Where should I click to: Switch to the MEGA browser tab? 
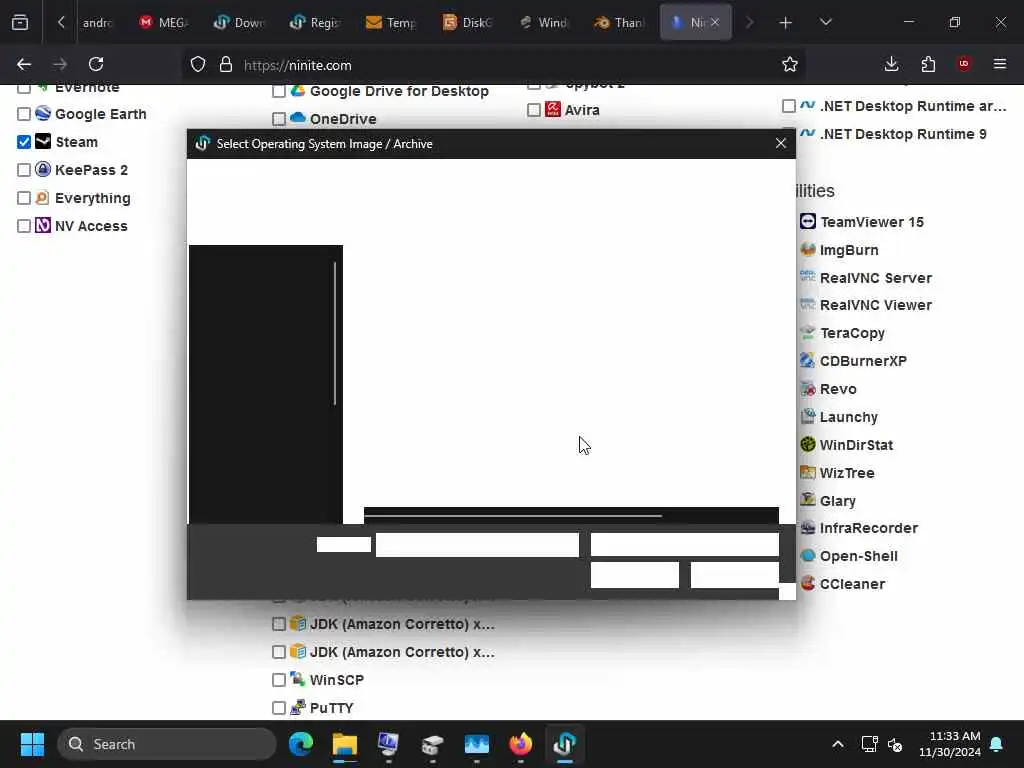click(x=164, y=22)
